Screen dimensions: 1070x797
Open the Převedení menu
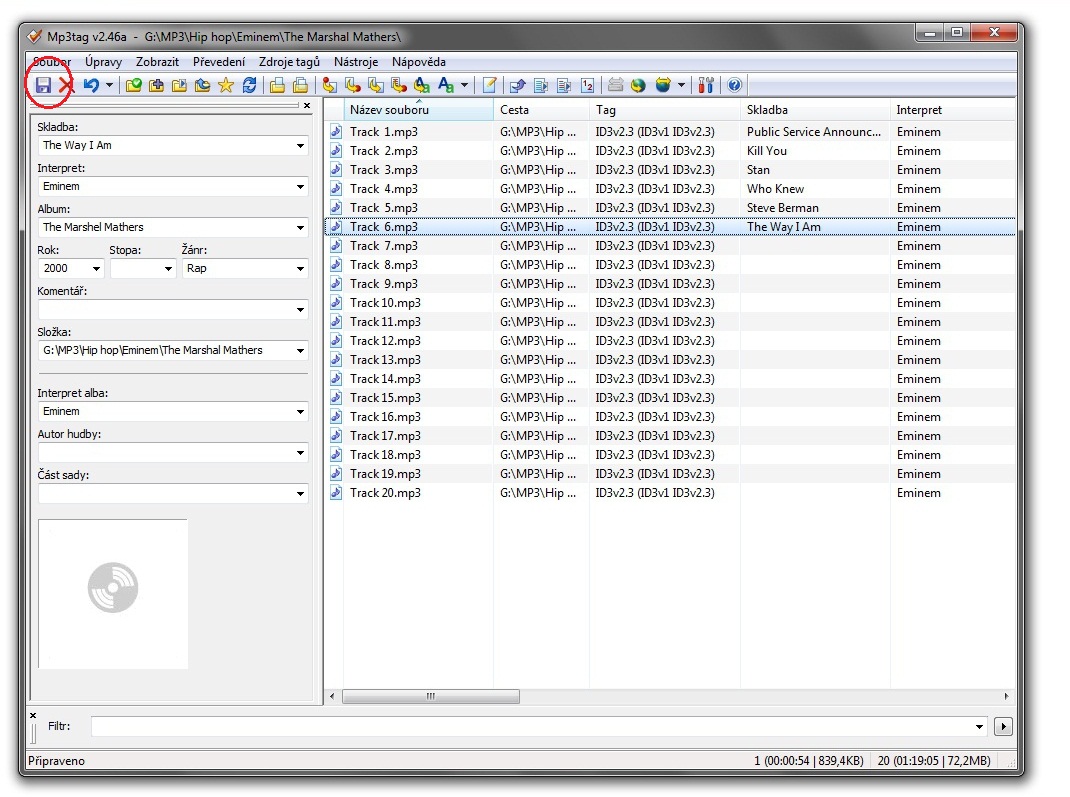(218, 61)
